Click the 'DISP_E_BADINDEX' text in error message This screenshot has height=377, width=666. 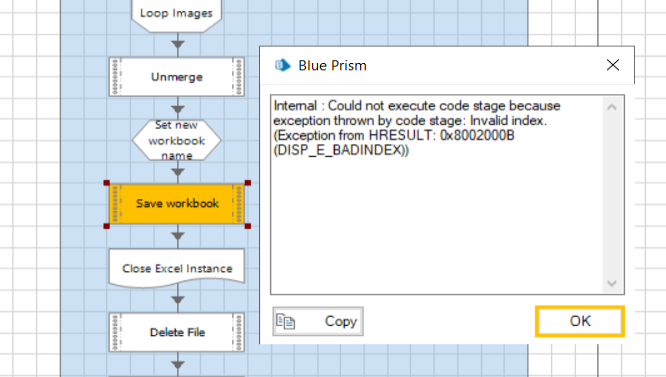339,150
